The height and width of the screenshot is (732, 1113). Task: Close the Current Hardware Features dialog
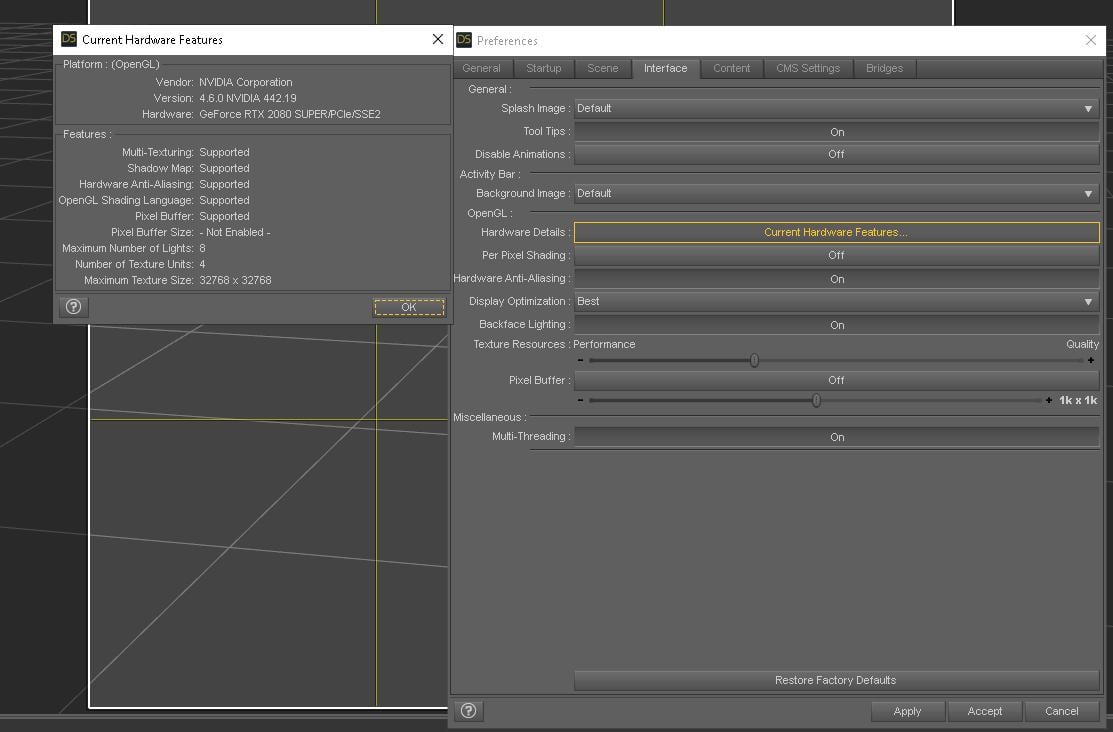pyautogui.click(x=438, y=39)
